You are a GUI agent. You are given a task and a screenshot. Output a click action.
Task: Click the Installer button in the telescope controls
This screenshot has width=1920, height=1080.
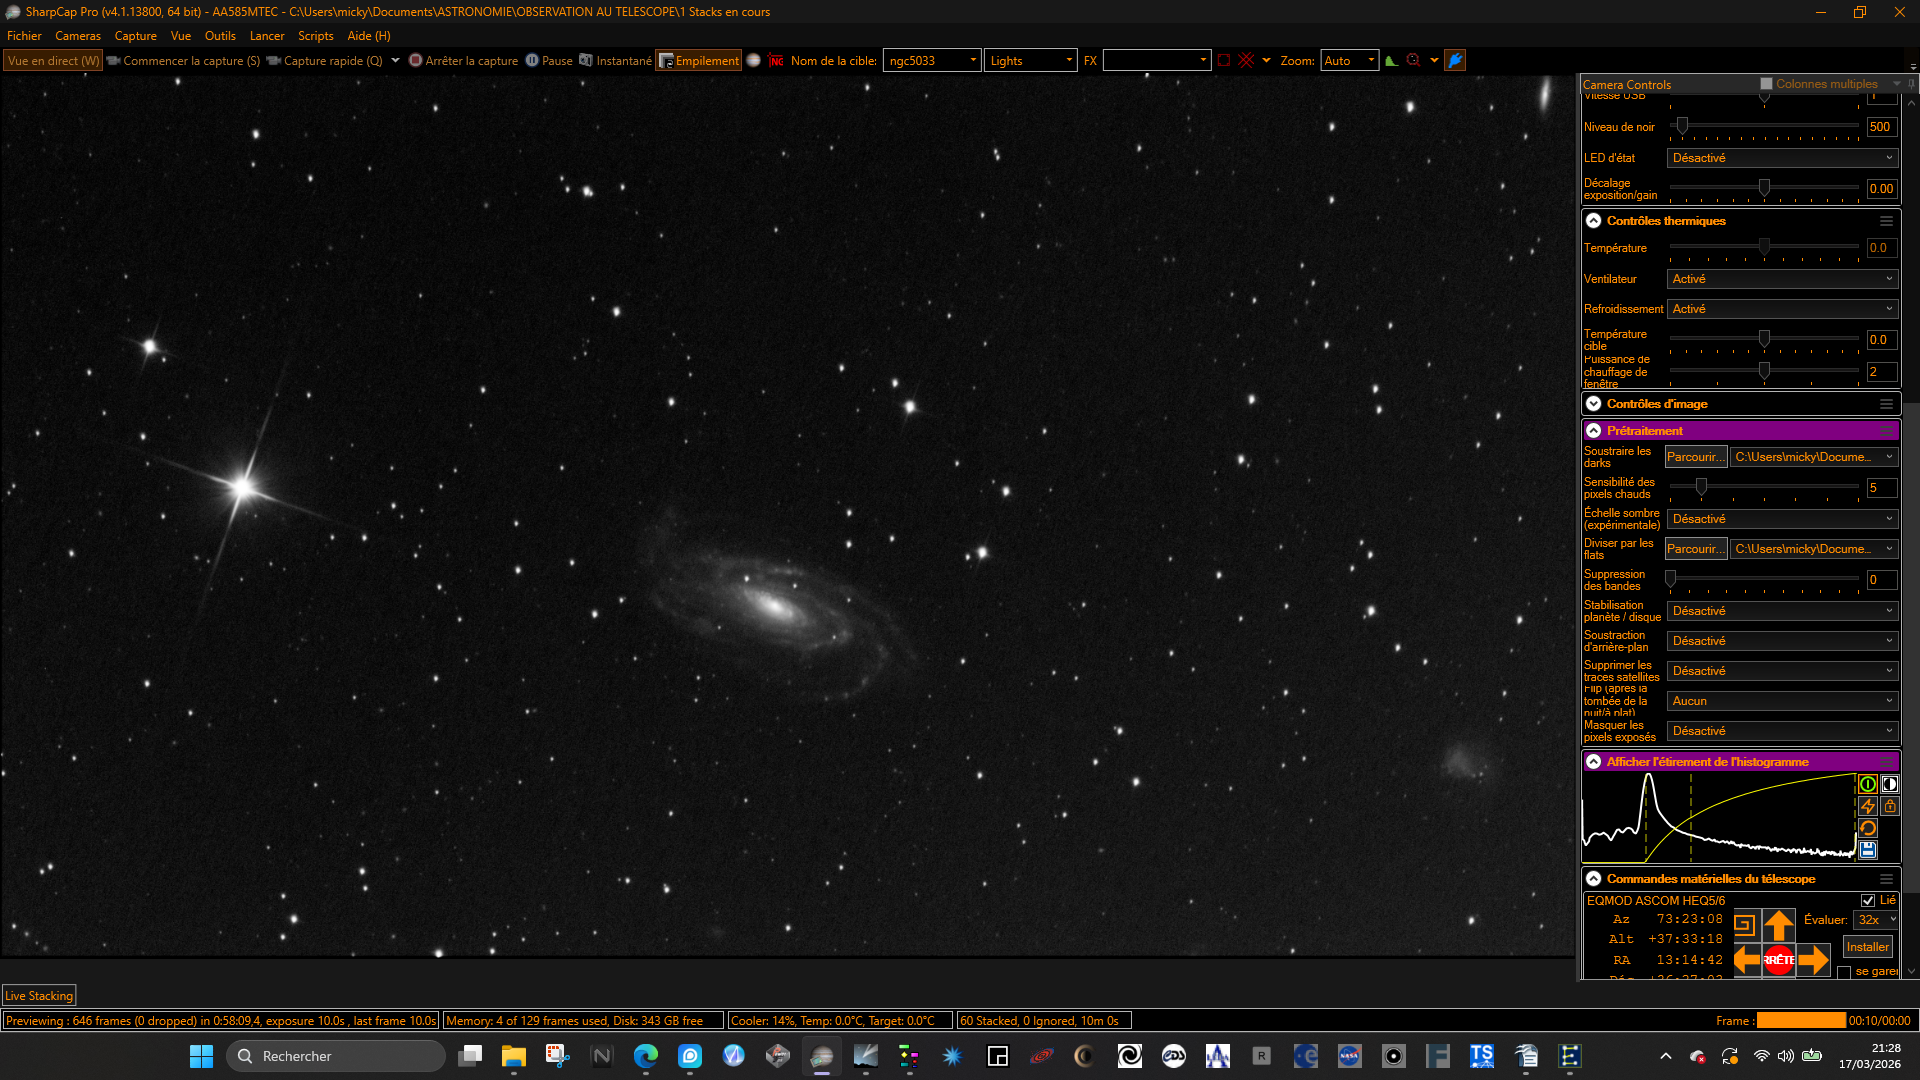pos(1867,947)
